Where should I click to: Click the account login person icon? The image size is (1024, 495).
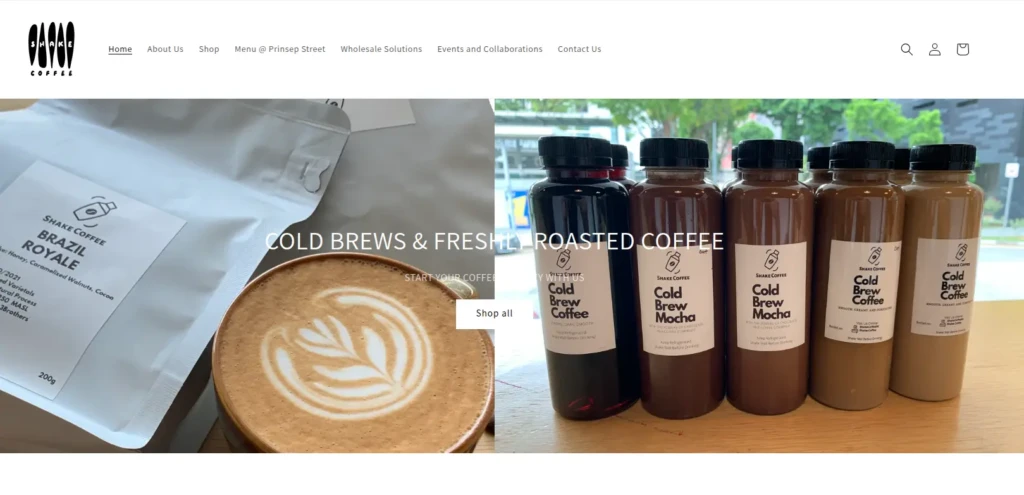pos(935,49)
